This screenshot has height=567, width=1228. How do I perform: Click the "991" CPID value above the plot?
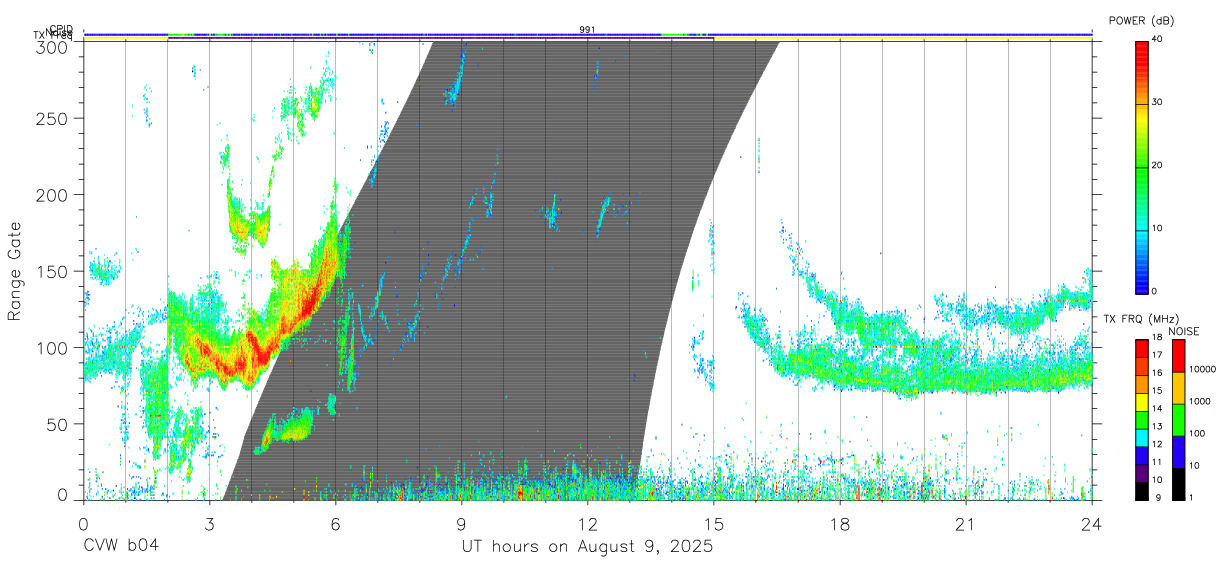[x=587, y=29]
